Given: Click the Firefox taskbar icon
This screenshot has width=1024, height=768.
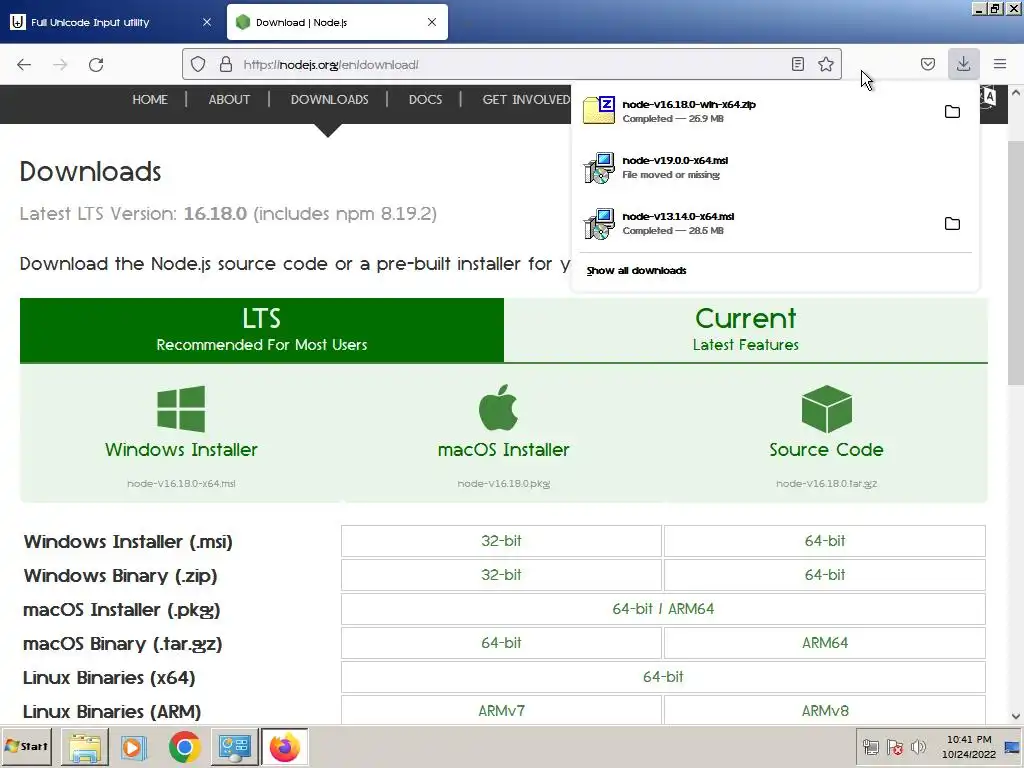Looking at the screenshot, I should coord(284,746).
